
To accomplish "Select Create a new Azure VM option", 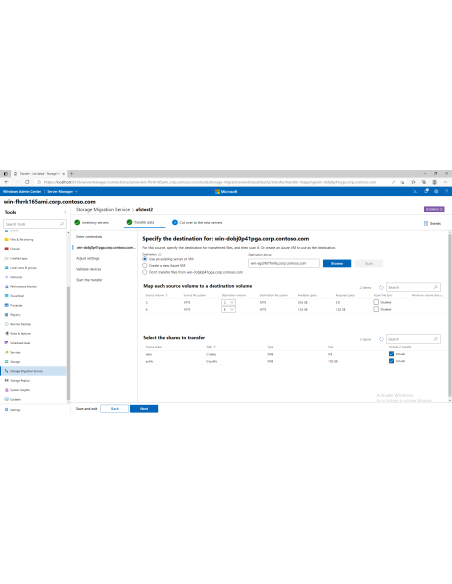I will point(145,266).
